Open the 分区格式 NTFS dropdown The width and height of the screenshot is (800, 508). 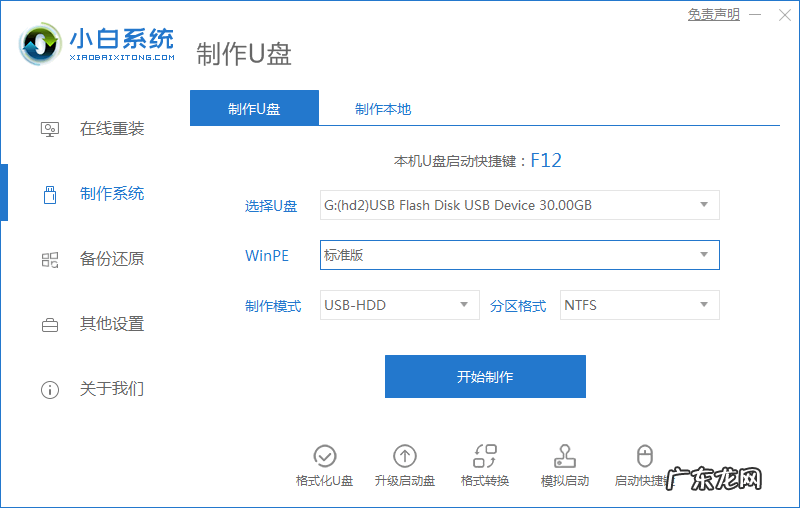tap(639, 305)
